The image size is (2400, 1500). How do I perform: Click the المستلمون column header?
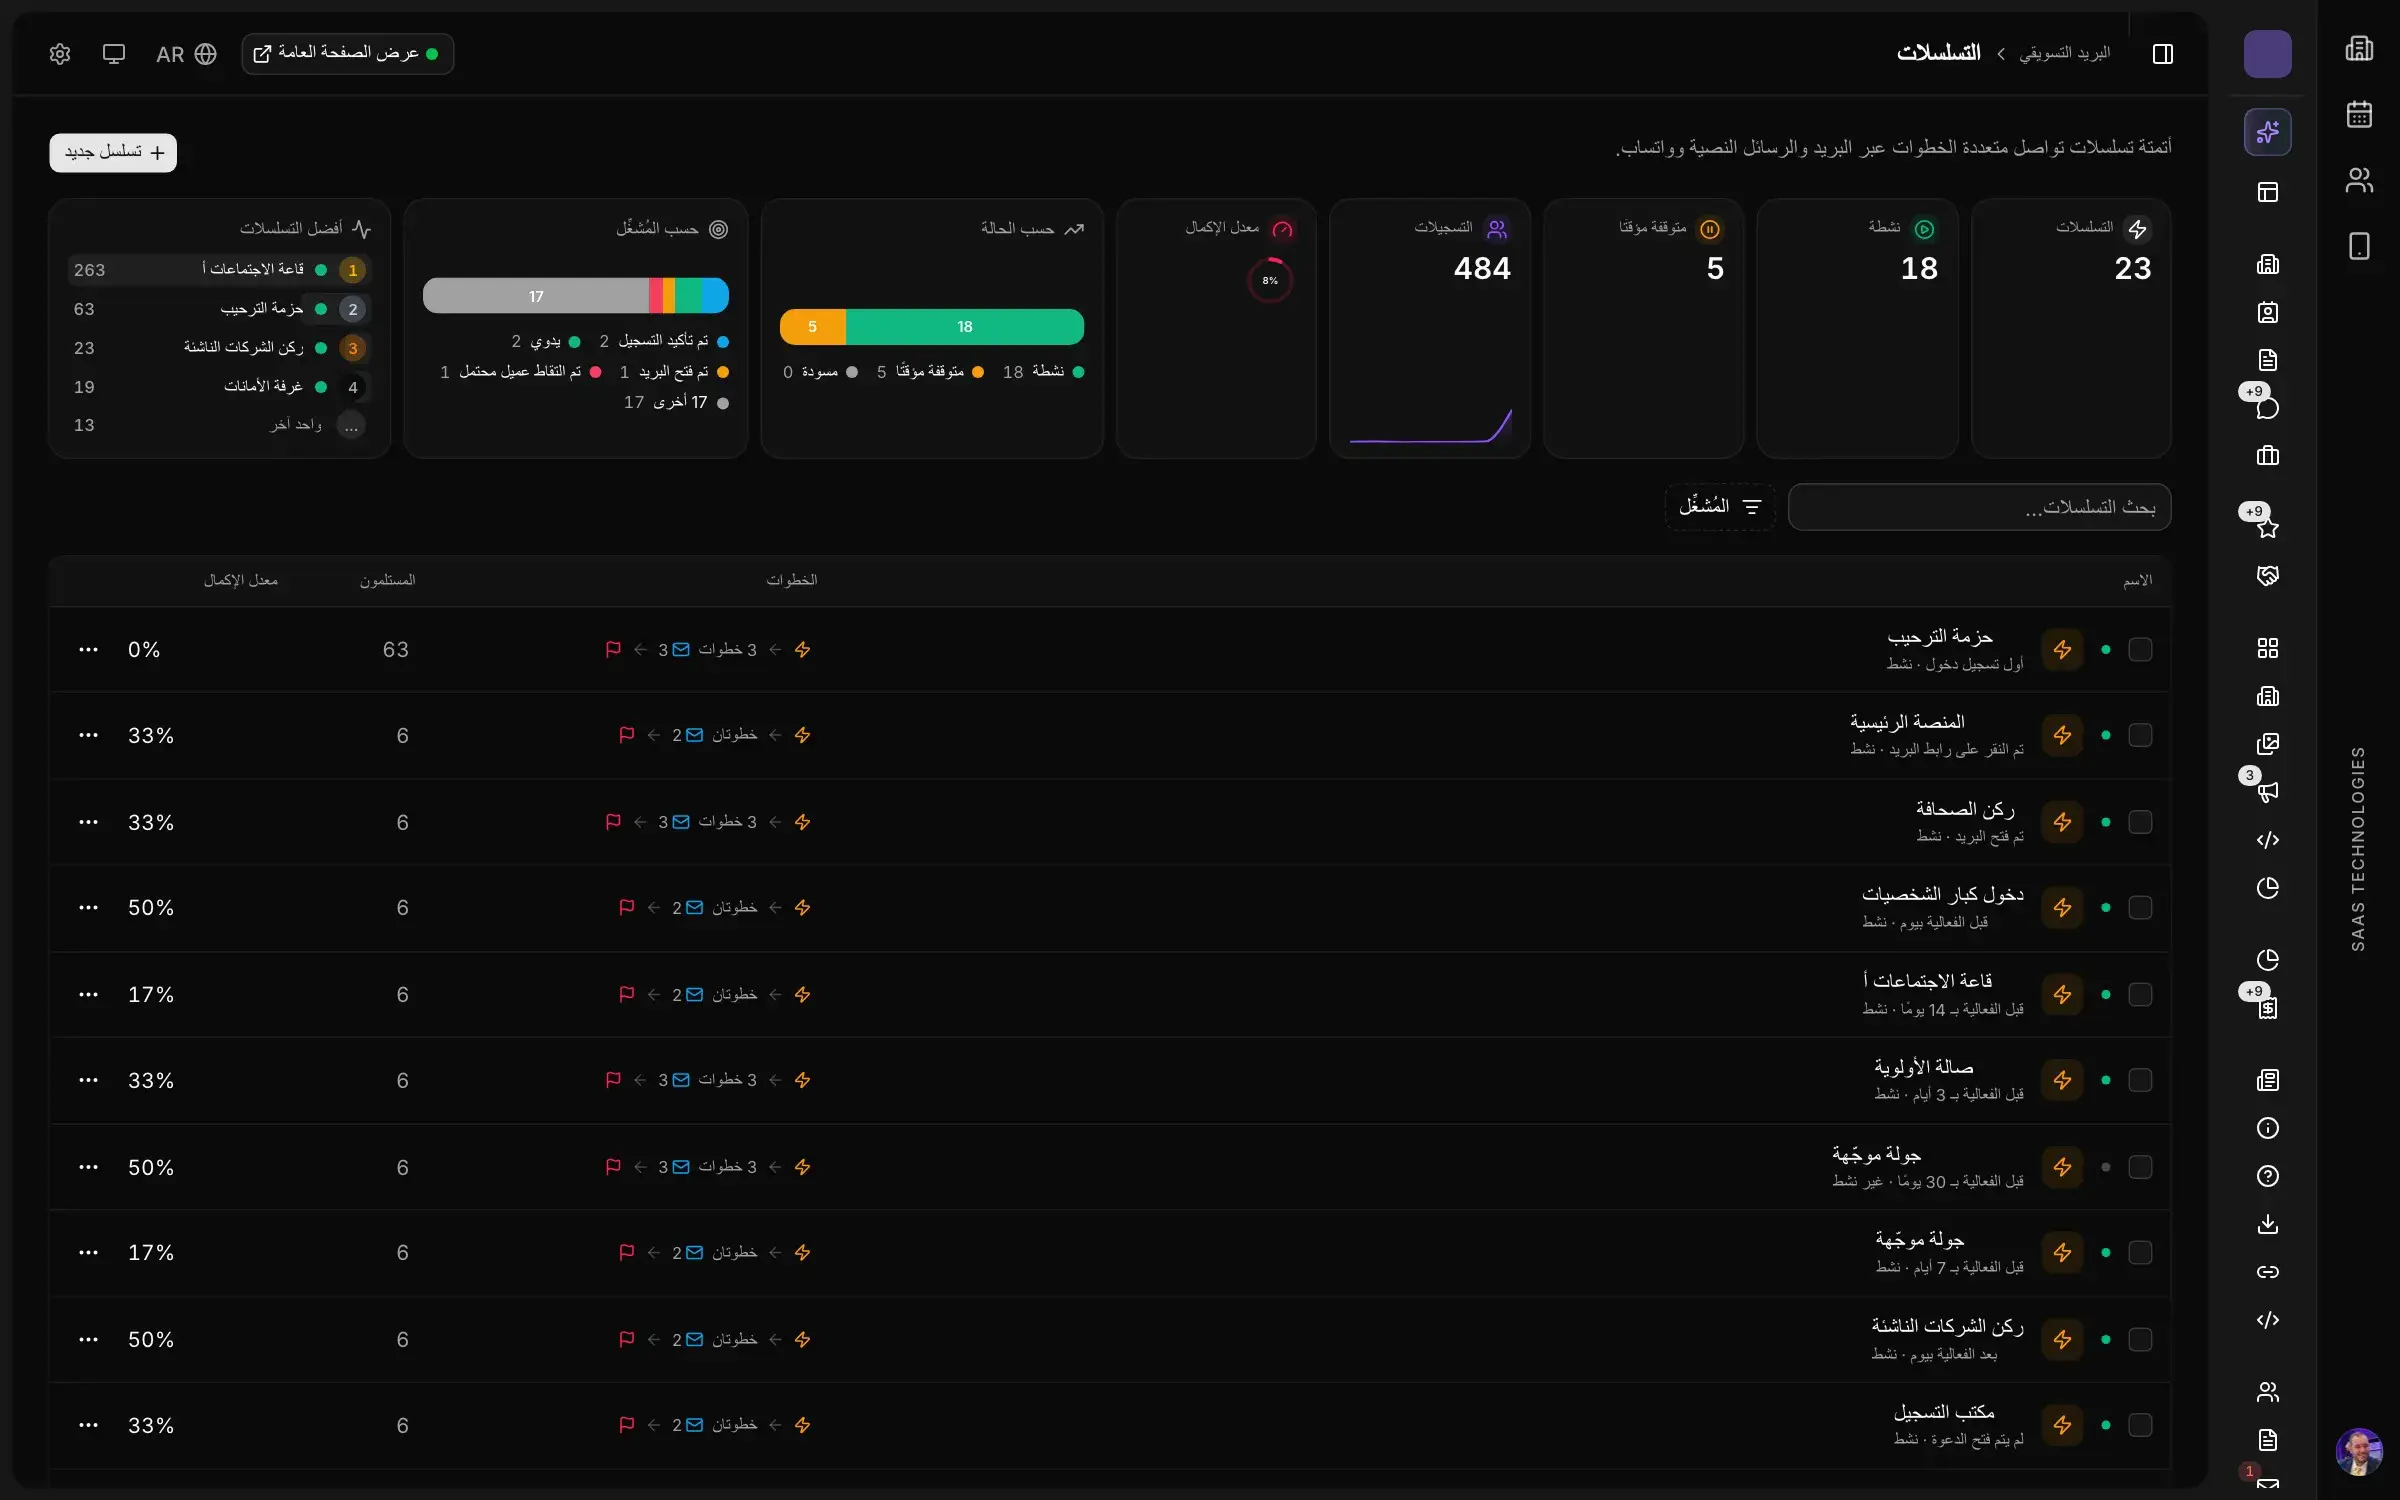(388, 581)
